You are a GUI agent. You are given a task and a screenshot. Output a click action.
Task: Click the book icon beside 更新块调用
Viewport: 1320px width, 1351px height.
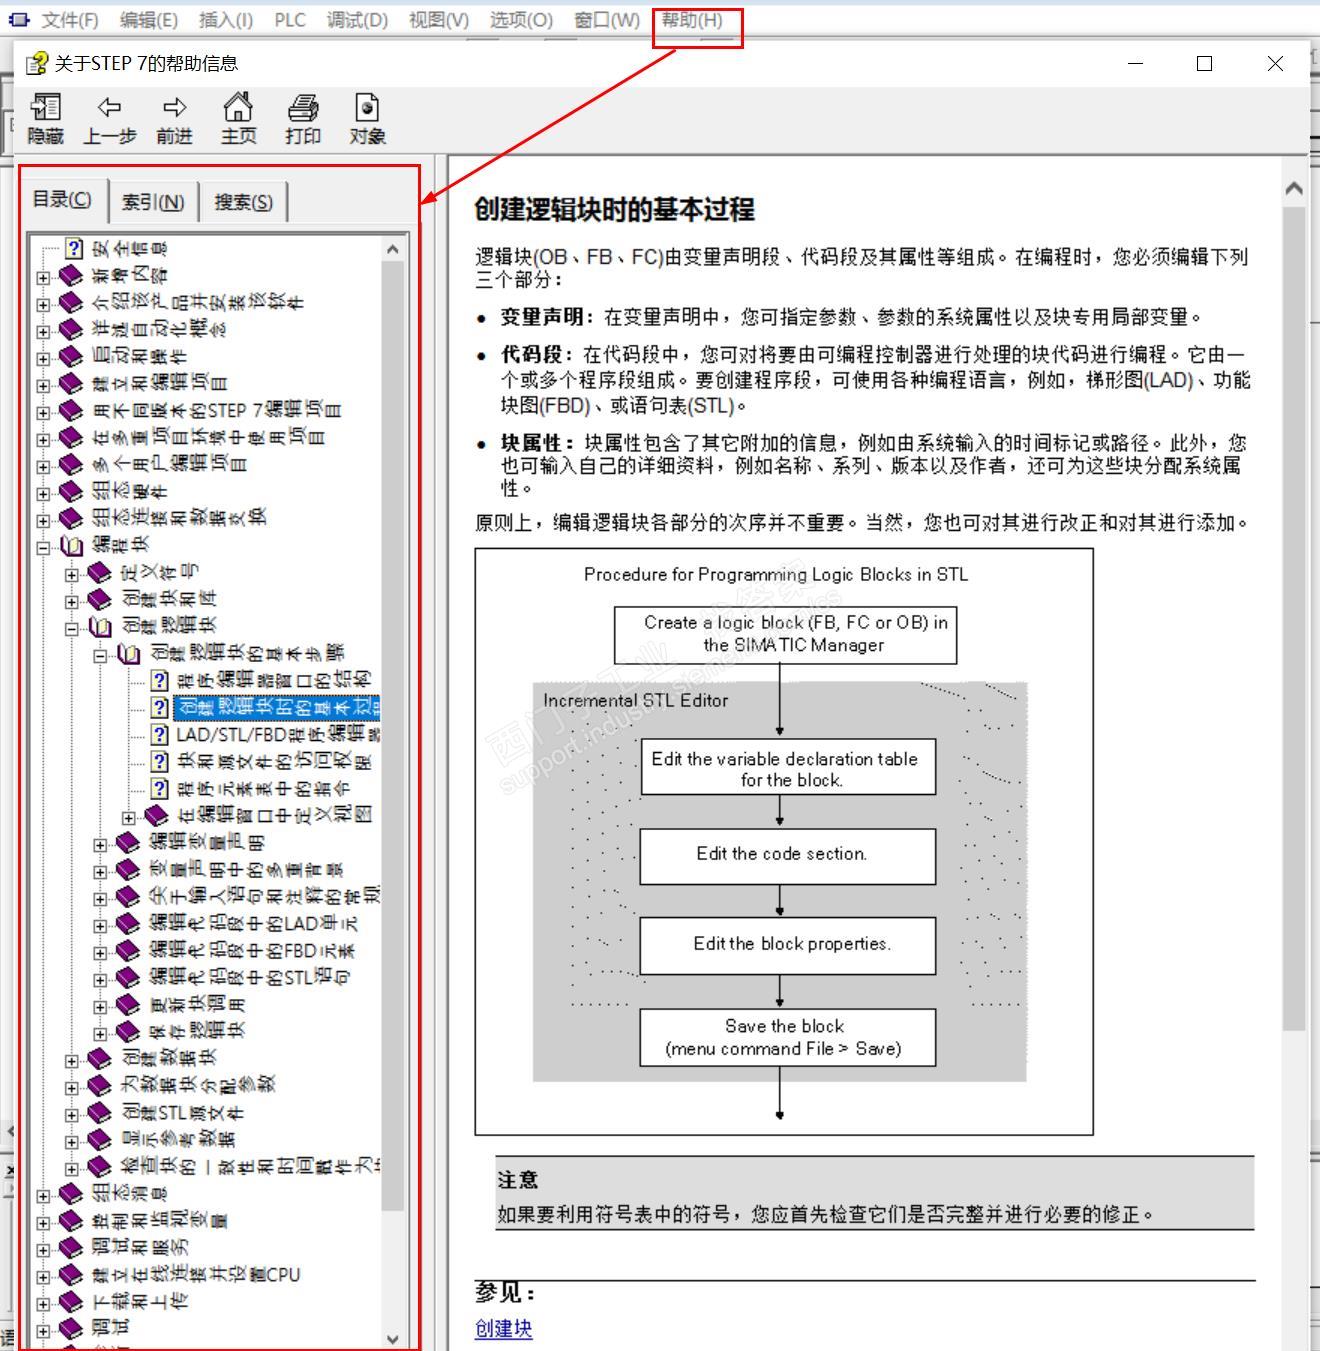(128, 1004)
